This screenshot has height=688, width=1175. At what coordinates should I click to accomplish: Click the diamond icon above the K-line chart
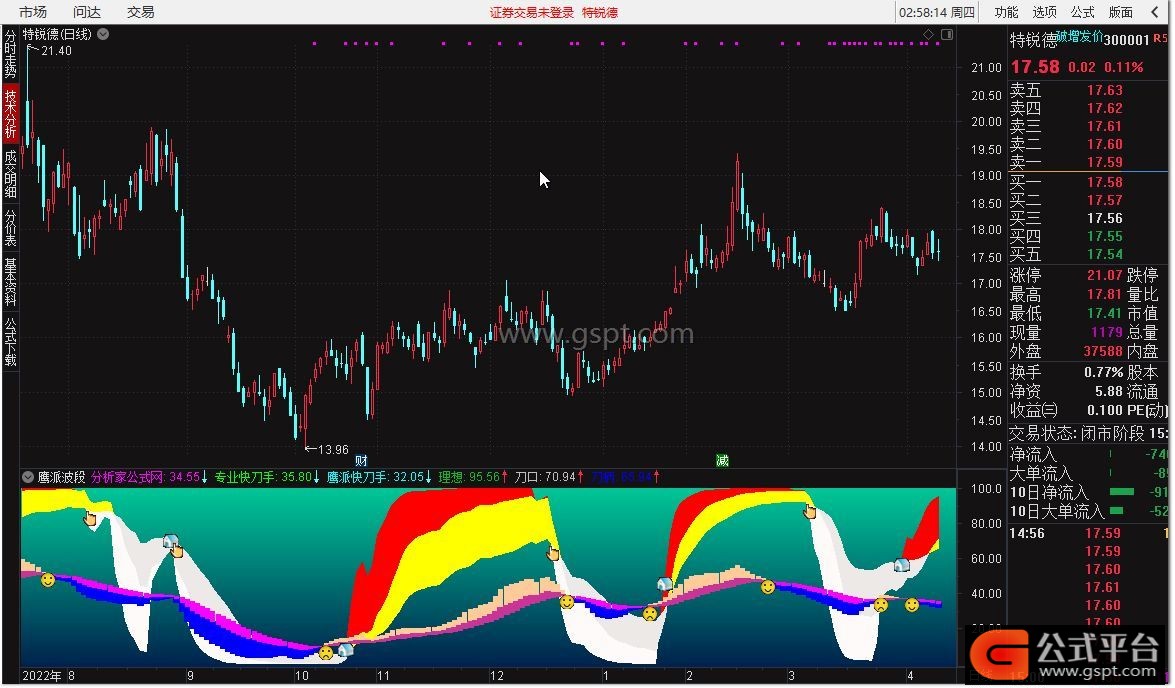click(x=929, y=34)
